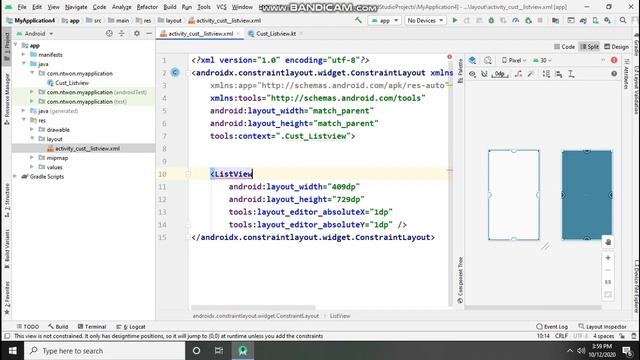
Task: Click the Infer Constraints magic wand icon
Action: click(x=531, y=74)
